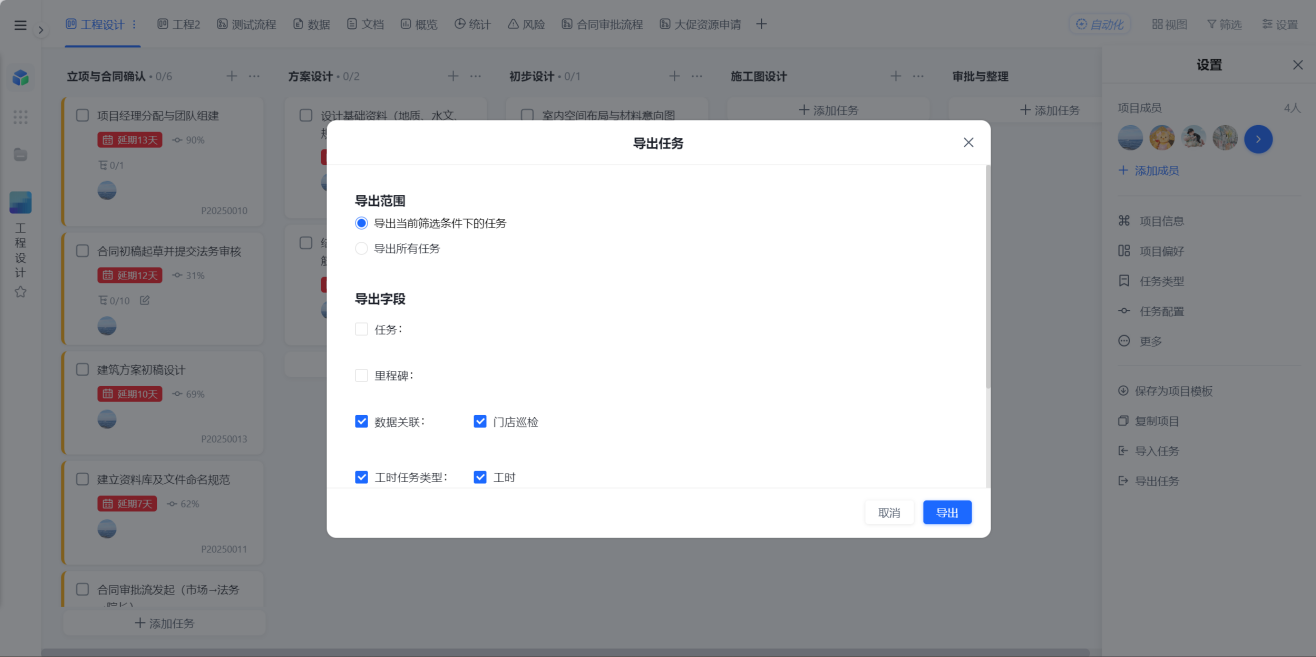Check off task 项目经理分配与团队组建
This screenshot has height=657, width=1316.
(x=83, y=115)
